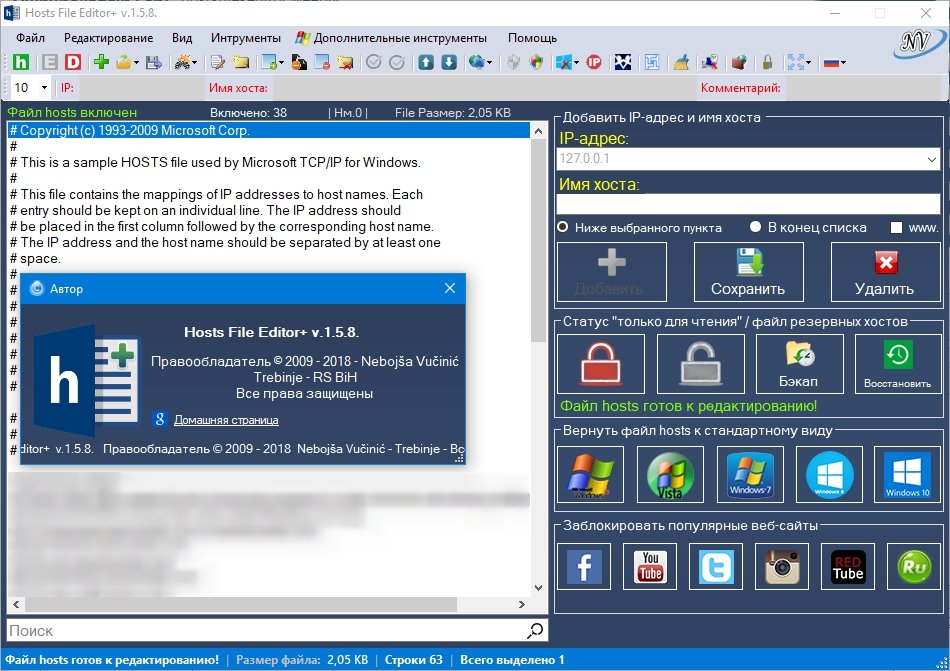Restore default hosts for Windows Vista
950x671 pixels.
point(670,474)
